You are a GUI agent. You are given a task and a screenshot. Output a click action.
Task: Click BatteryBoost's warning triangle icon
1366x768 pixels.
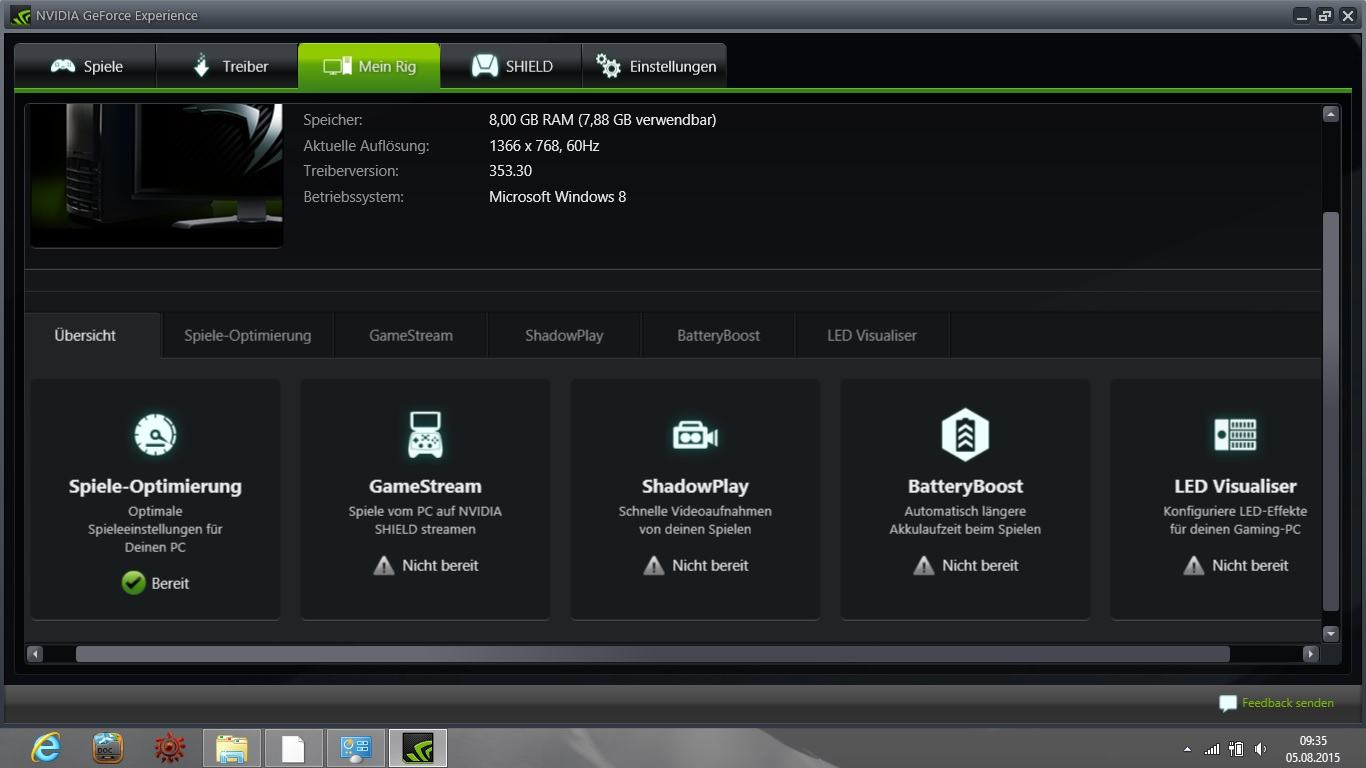point(924,566)
